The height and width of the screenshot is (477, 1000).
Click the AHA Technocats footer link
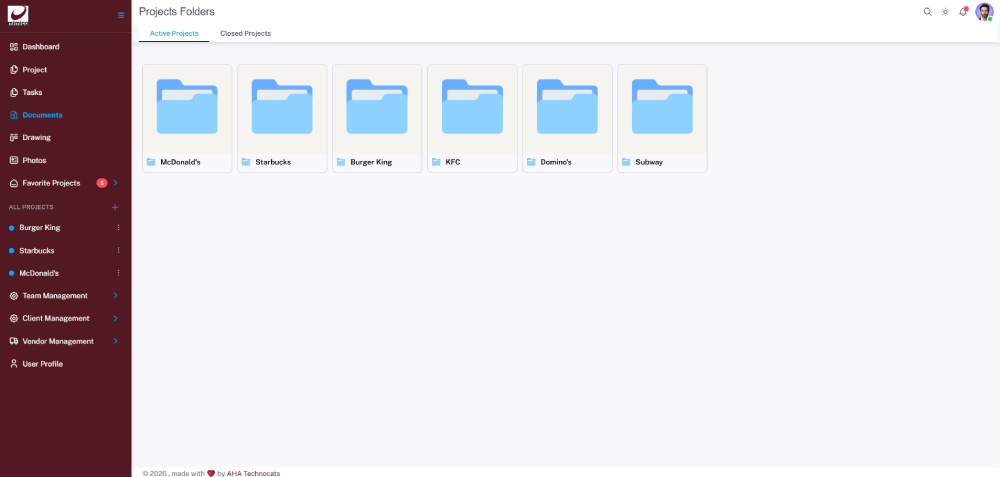click(x=253, y=473)
